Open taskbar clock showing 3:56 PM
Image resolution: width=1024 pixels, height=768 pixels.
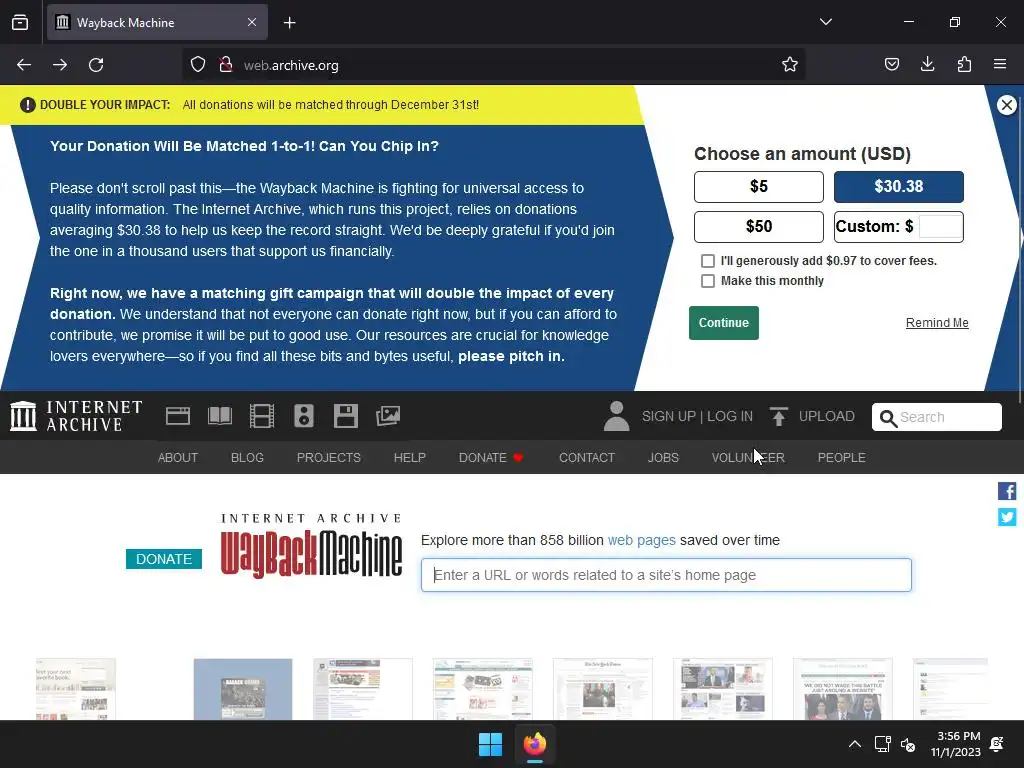tap(955, 744)
